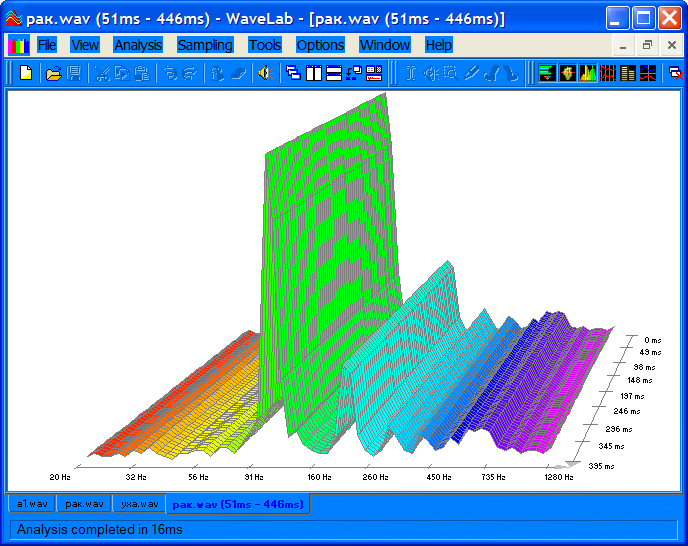Minimize the inner document window
688x546 pixels.
coord(623,45)
